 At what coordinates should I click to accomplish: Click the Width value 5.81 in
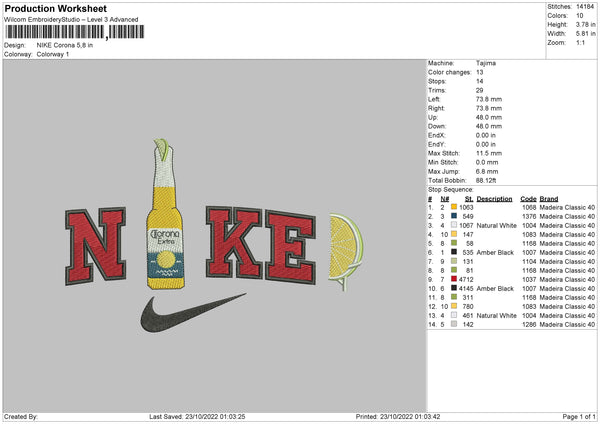pos(585,34)
